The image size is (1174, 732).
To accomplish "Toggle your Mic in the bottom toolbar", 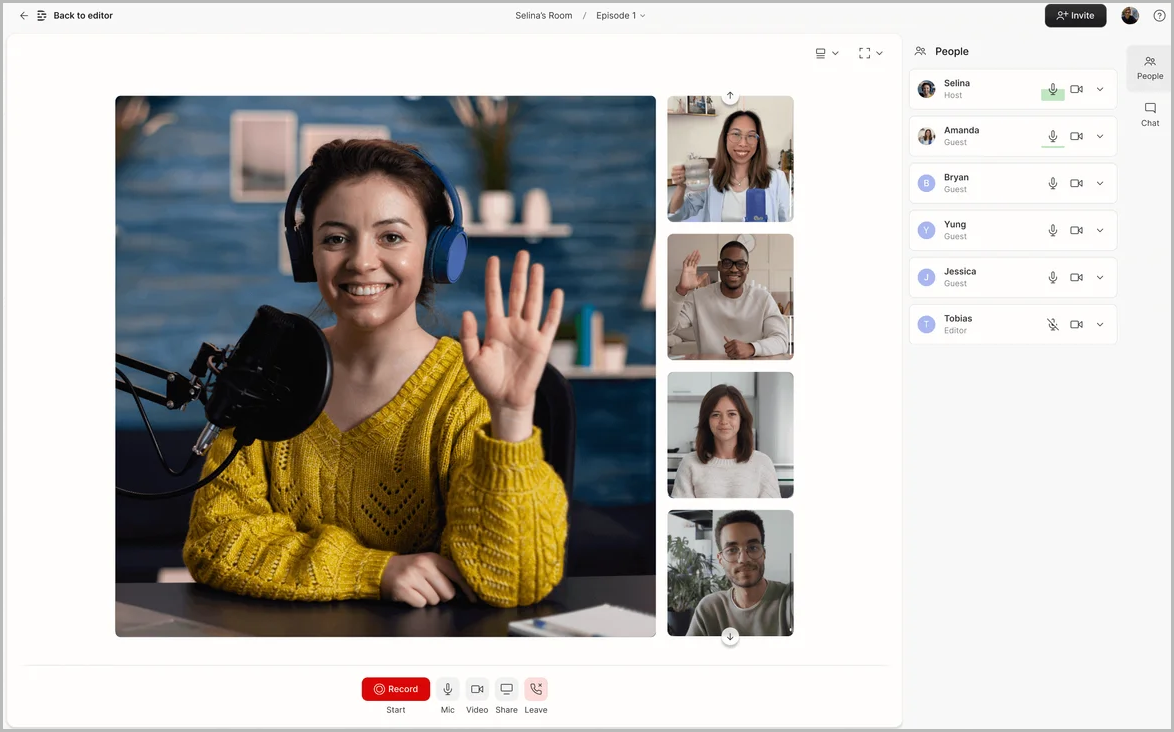I will (447, 689).
